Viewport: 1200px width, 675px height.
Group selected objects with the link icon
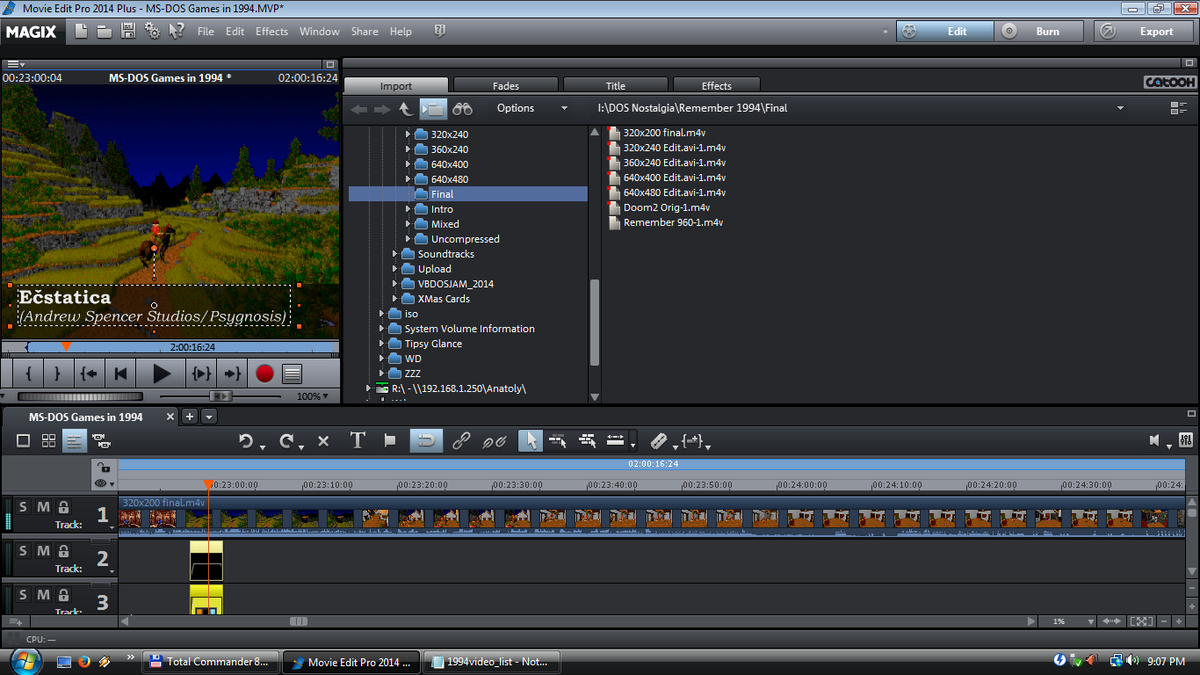461,441
